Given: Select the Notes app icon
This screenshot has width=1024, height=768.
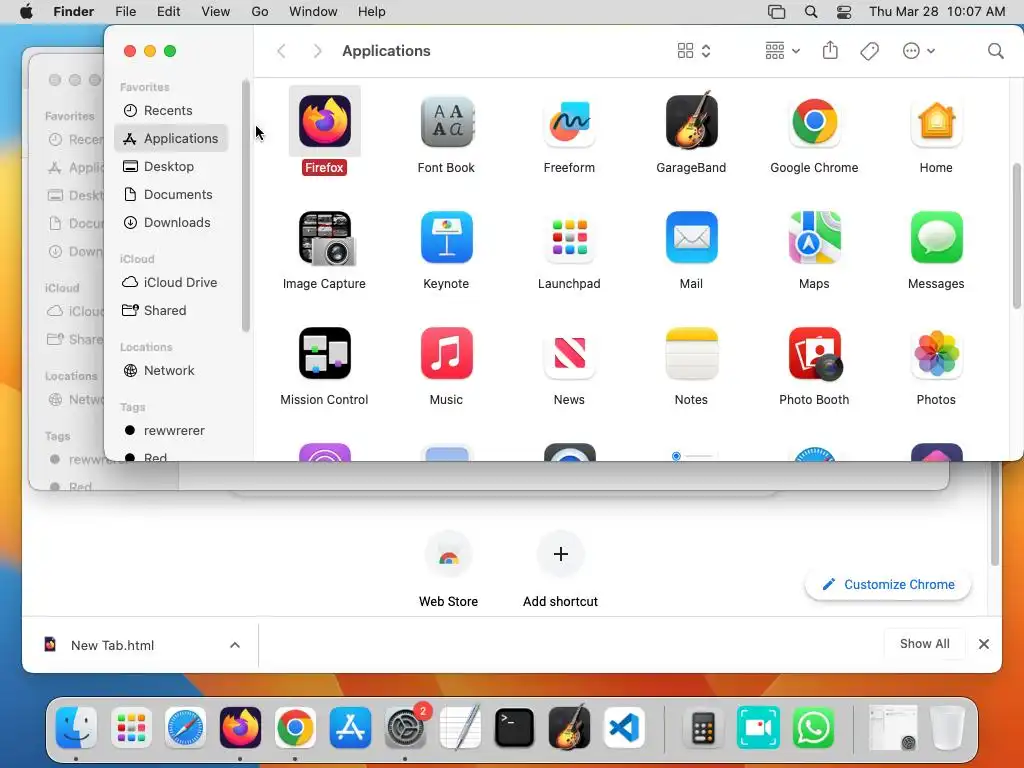Looking at the screenshot, I should [692, 353].
